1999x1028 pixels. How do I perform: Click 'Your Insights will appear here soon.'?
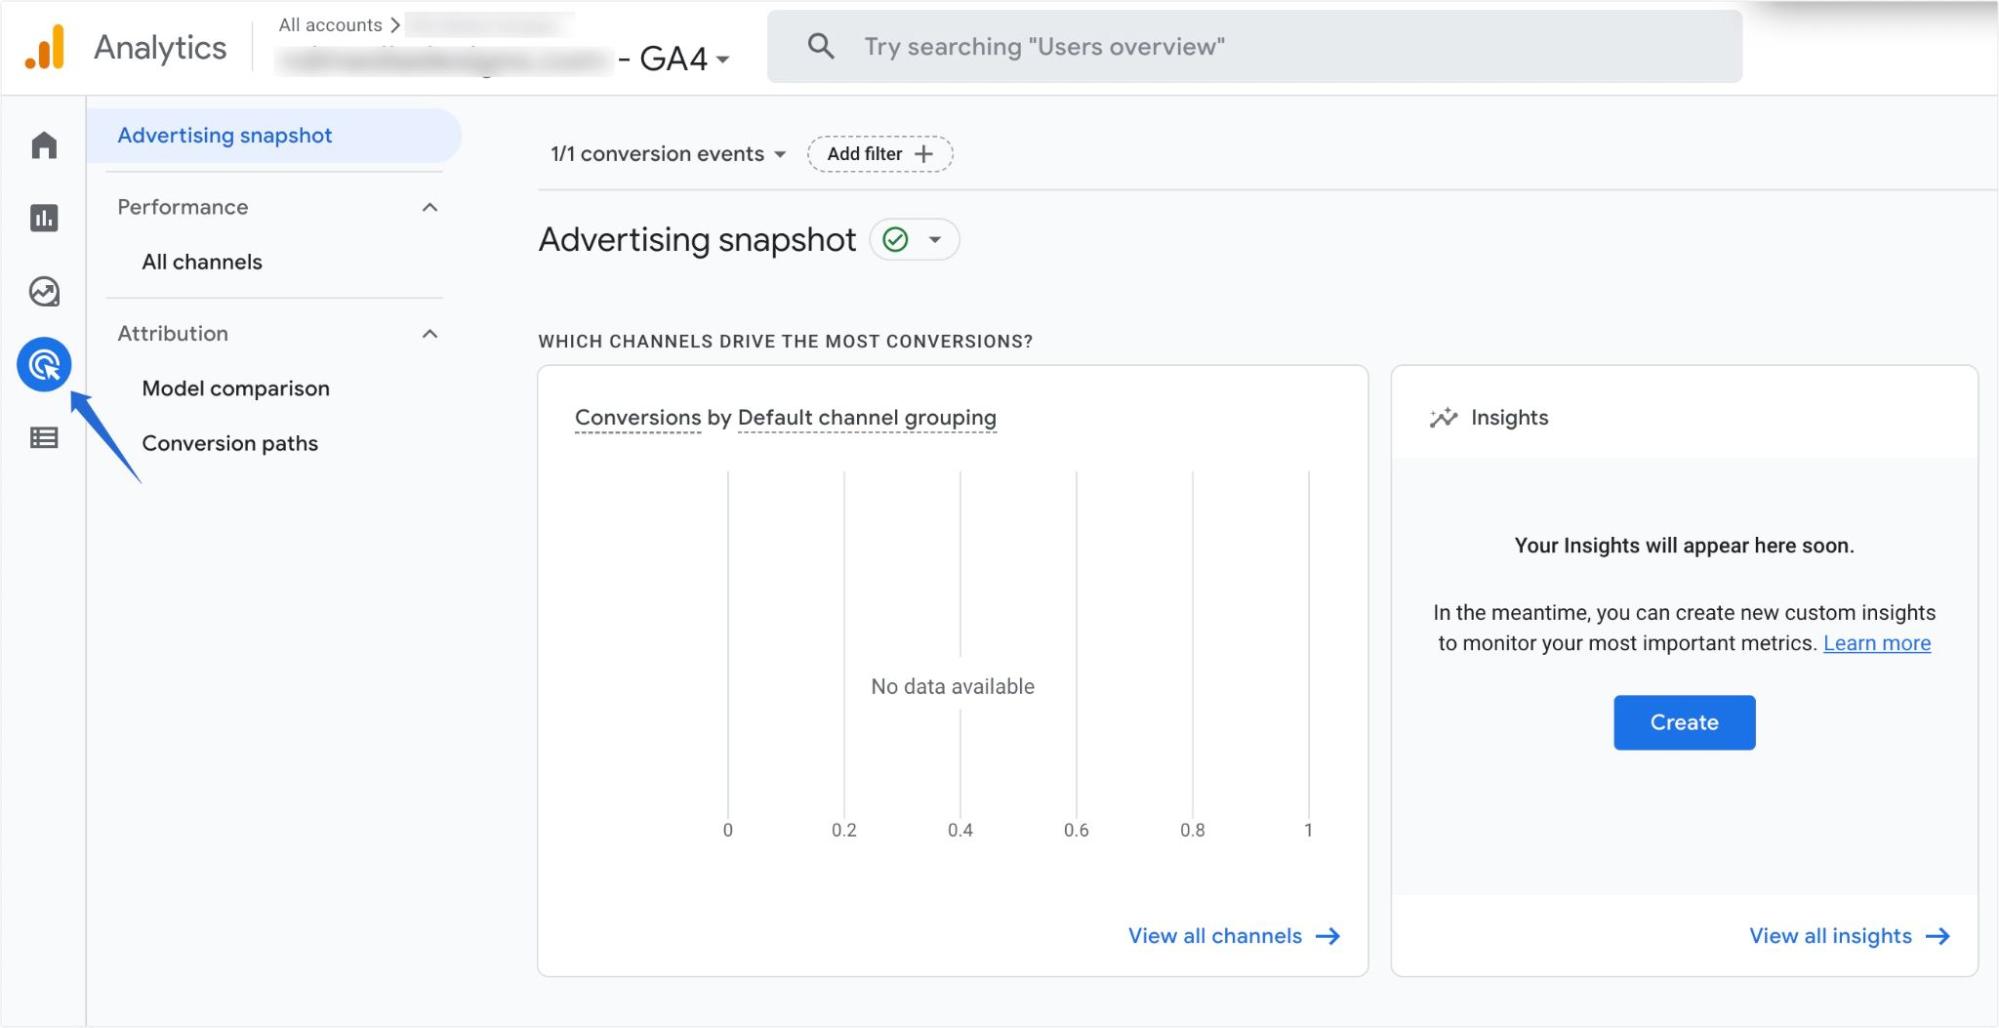[1684, 546]
